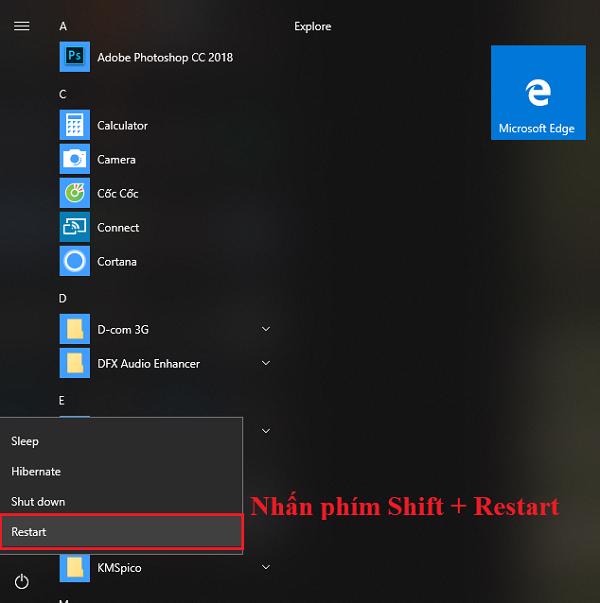Screen dimensions: 600x603
Task: Click the letter E section header
Action: 62,401
